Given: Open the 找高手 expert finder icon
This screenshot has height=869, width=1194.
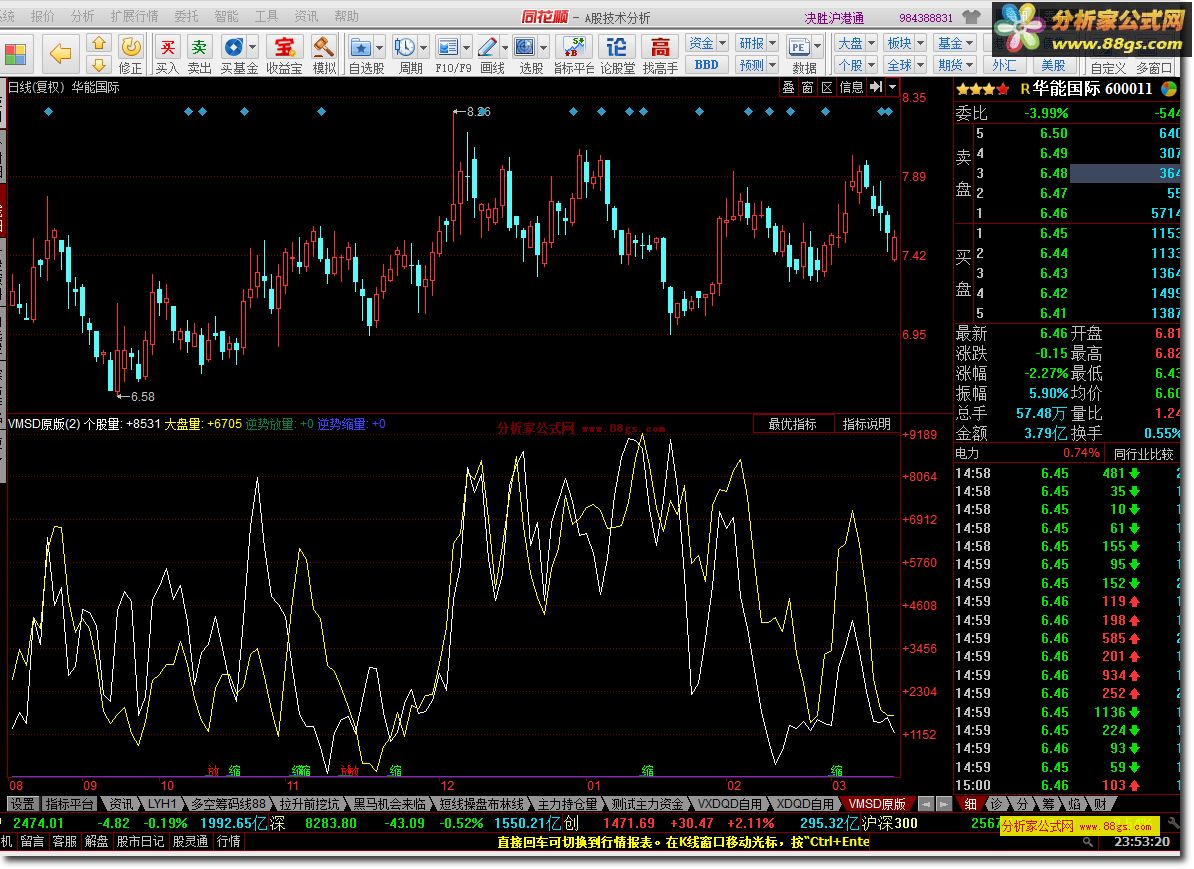Looking at the screenshot, I should tap(660, 48).
